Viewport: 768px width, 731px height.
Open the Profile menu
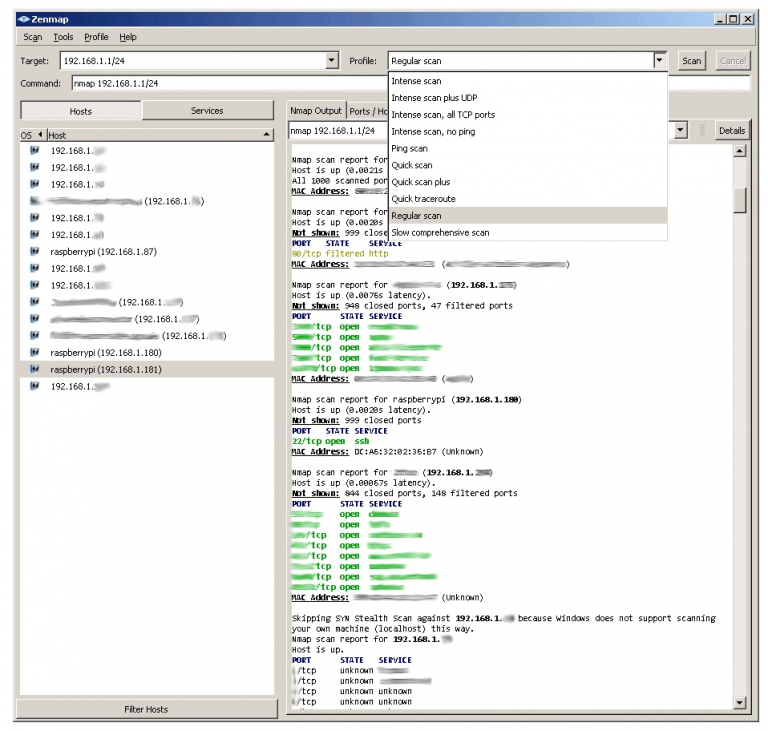[96, 37]
